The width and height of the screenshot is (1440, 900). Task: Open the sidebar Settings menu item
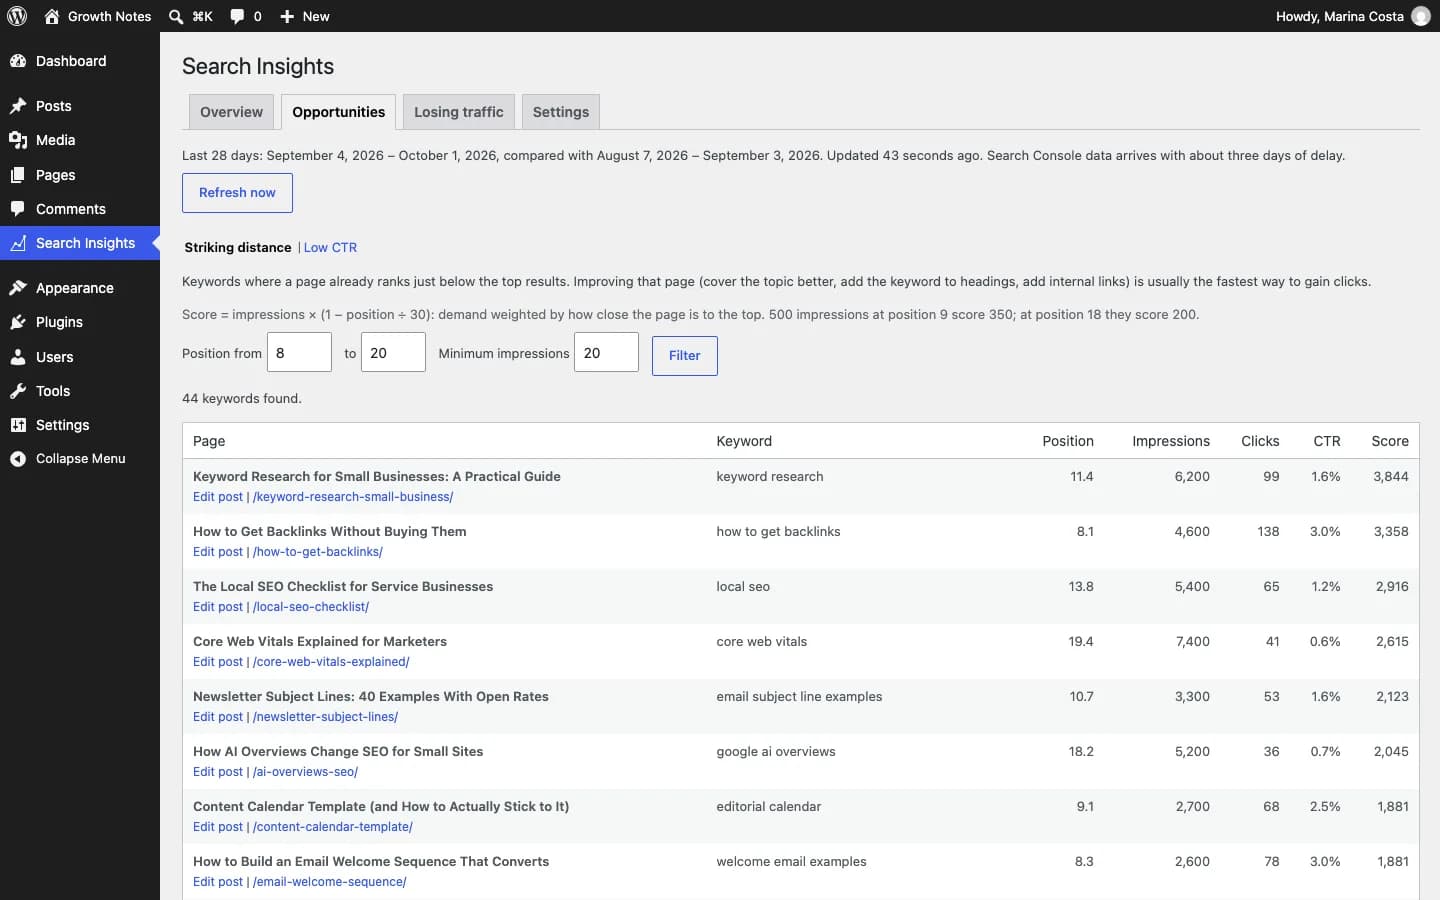click(80, 425)
